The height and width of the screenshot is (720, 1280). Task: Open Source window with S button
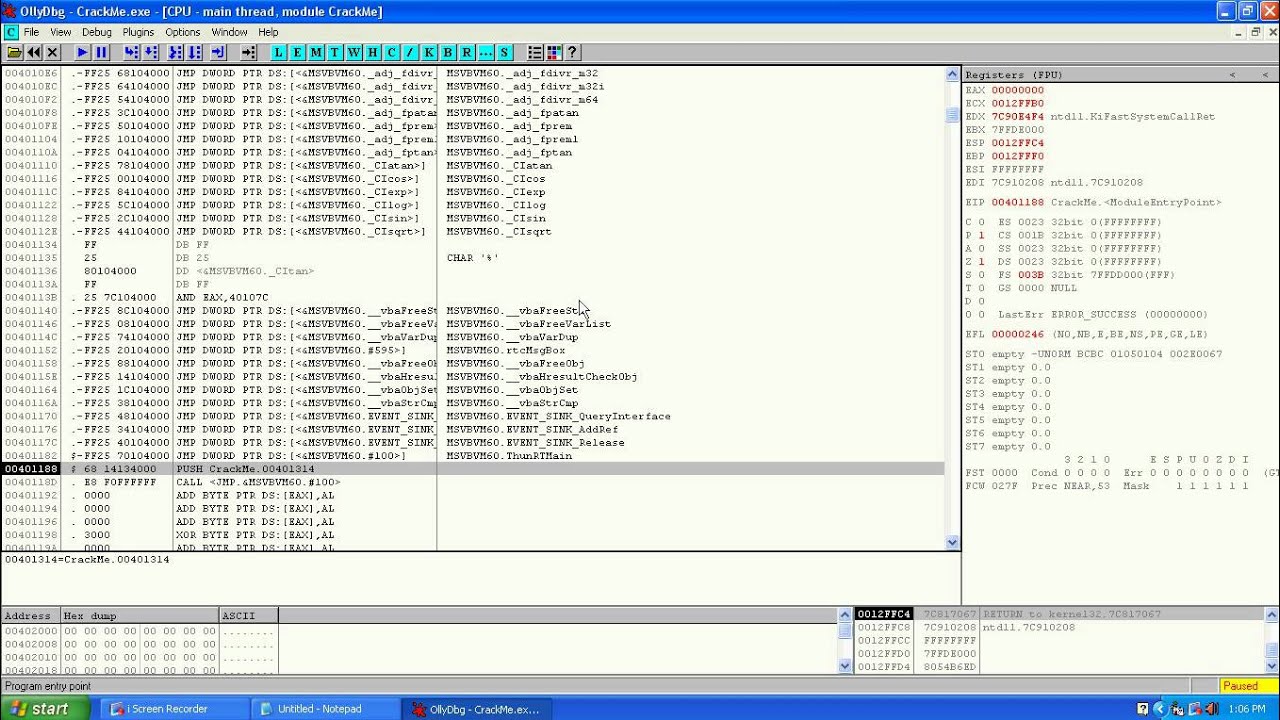(504, 52)
